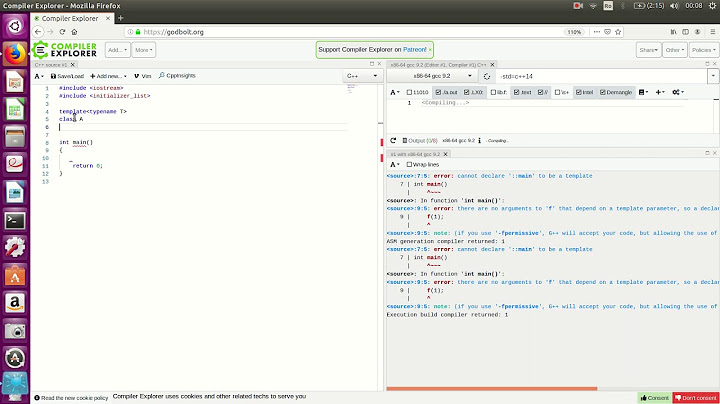The width and height of the screenshot is (720, 404).
Task: Open Firefox from the Ubuntu dock
Action: pos(15,55)
